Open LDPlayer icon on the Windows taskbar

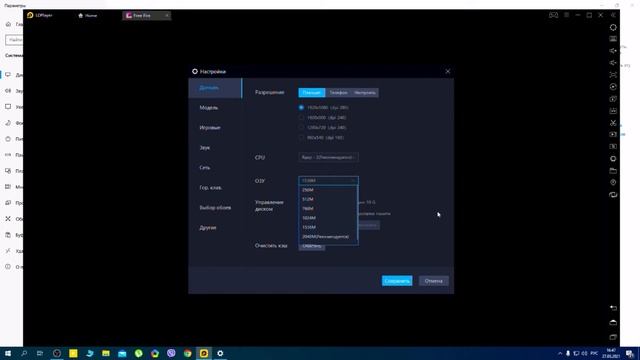(x=204, y=353)
